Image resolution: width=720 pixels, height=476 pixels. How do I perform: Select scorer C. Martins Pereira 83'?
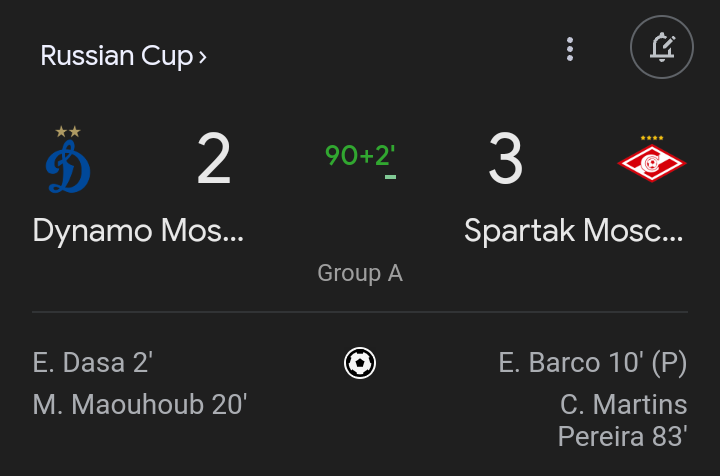click(622, 420)
